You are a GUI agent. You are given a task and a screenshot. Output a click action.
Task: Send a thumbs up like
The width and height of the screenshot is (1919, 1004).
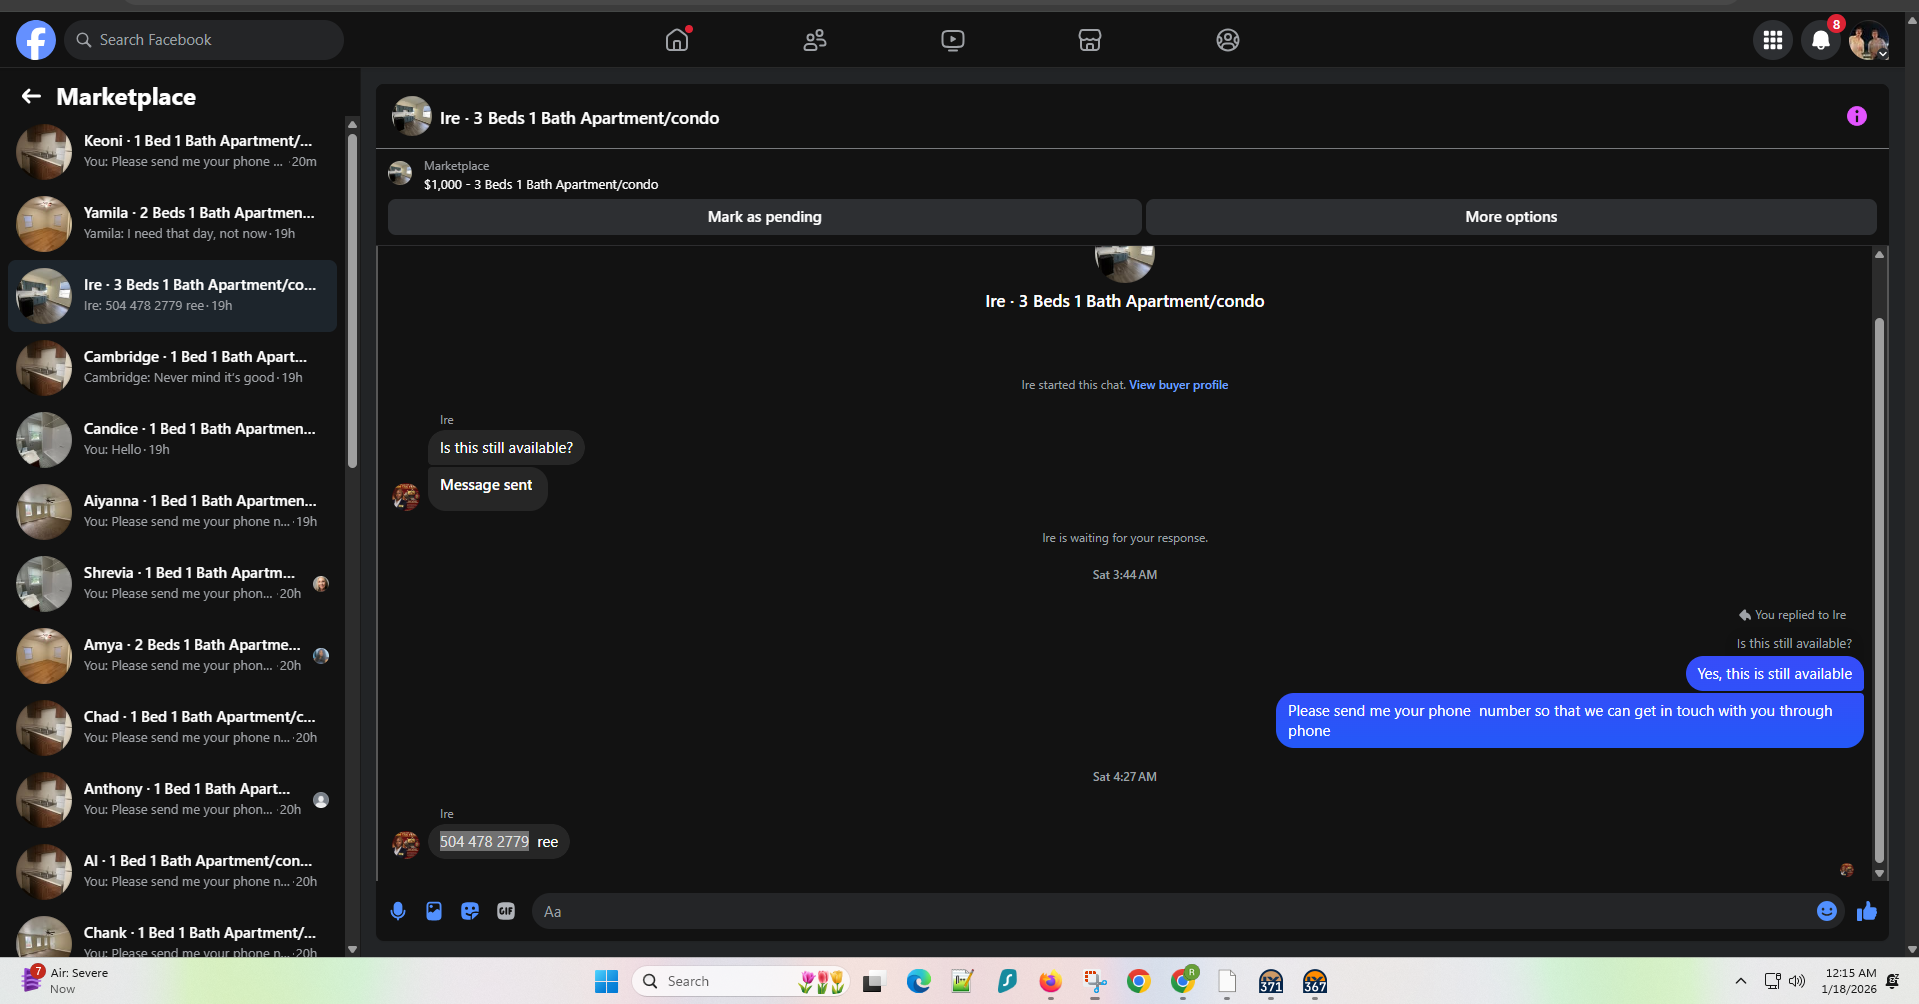(x=1867, y=911)
